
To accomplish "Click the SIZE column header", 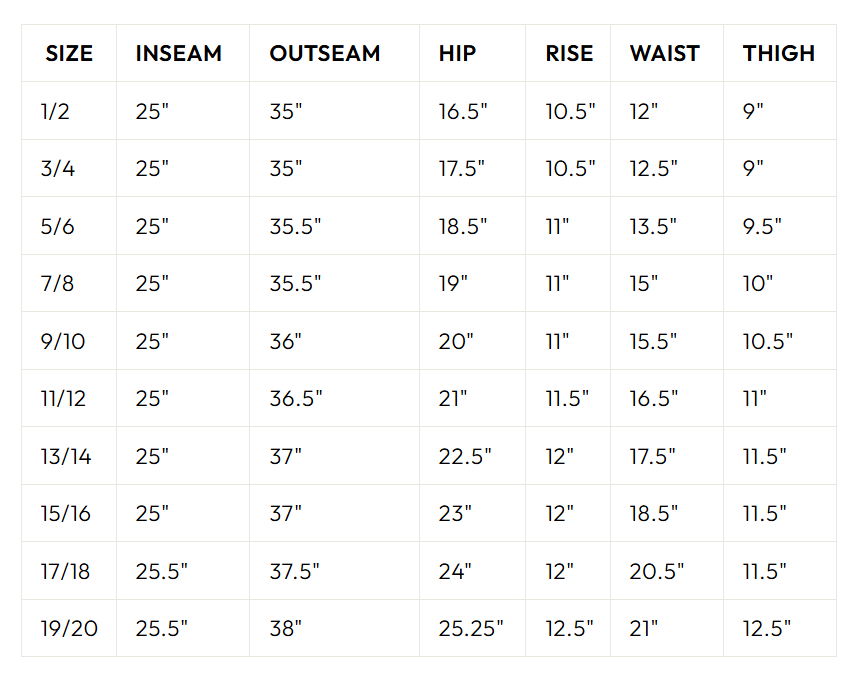I will 69,54.
